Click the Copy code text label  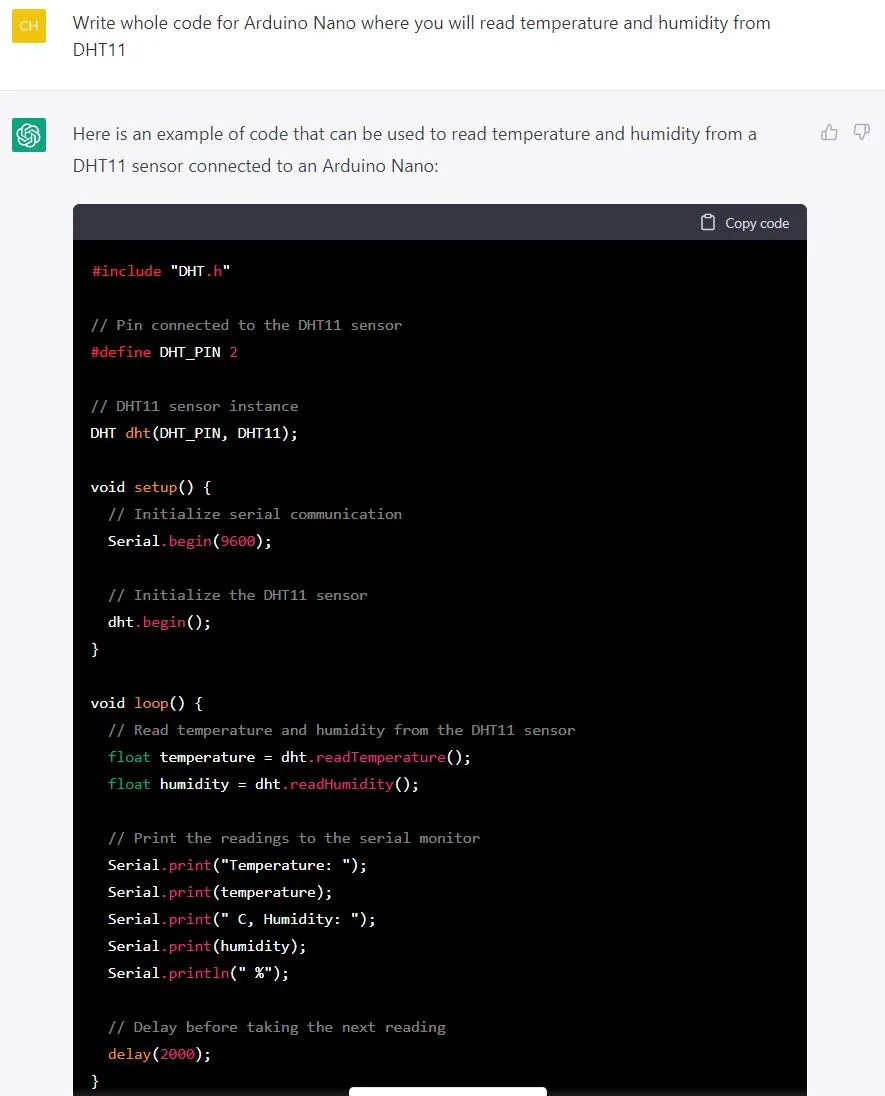[x=757, y=223]
